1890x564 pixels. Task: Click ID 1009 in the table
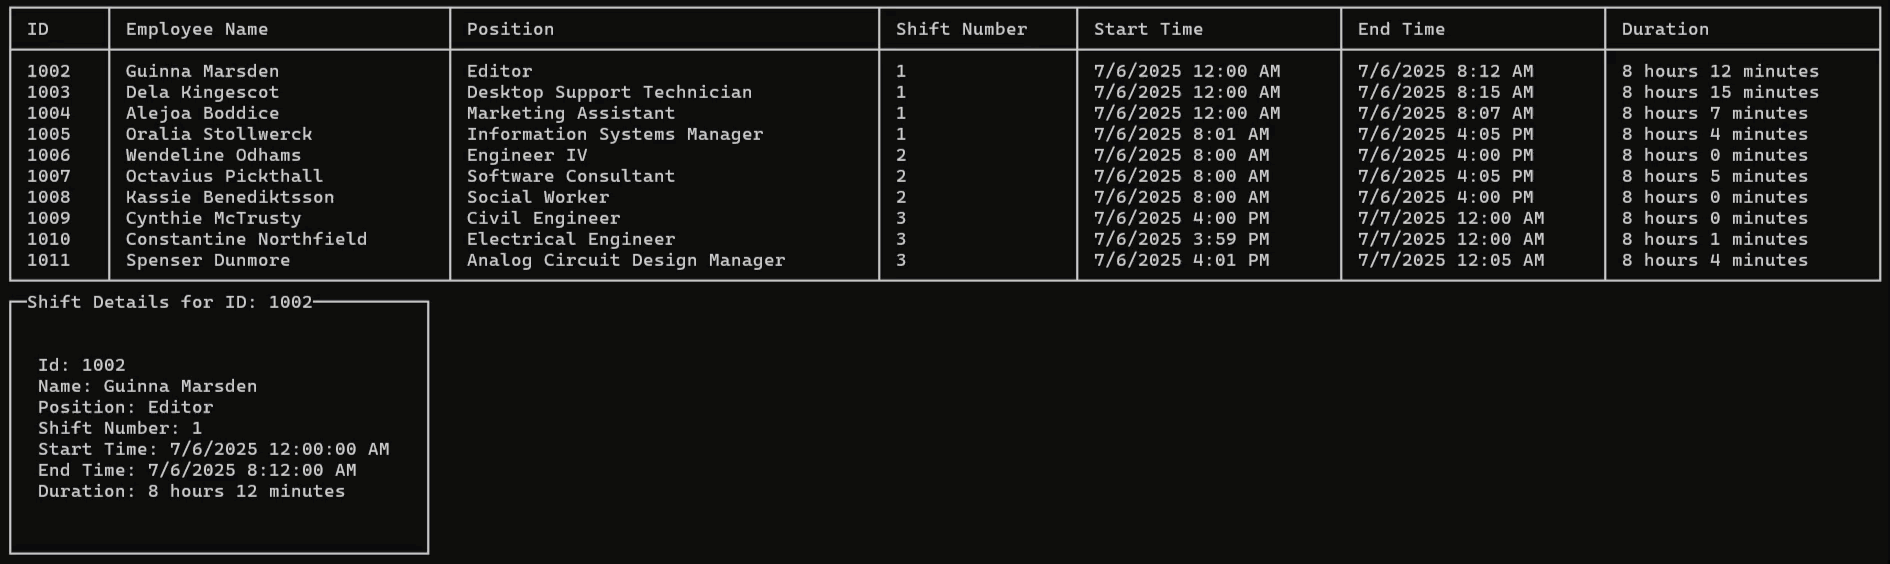49,218
